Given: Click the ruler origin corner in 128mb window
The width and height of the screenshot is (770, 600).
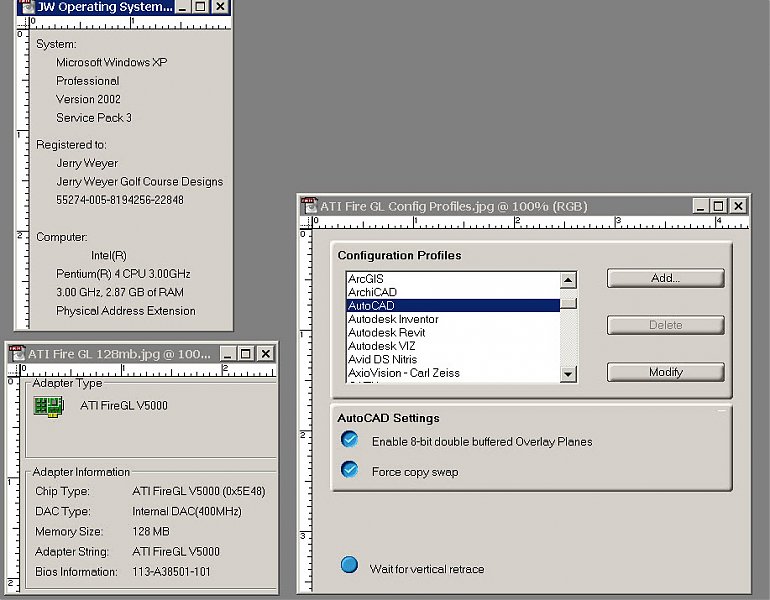Looking at the screenshot, I should [14, 370].
